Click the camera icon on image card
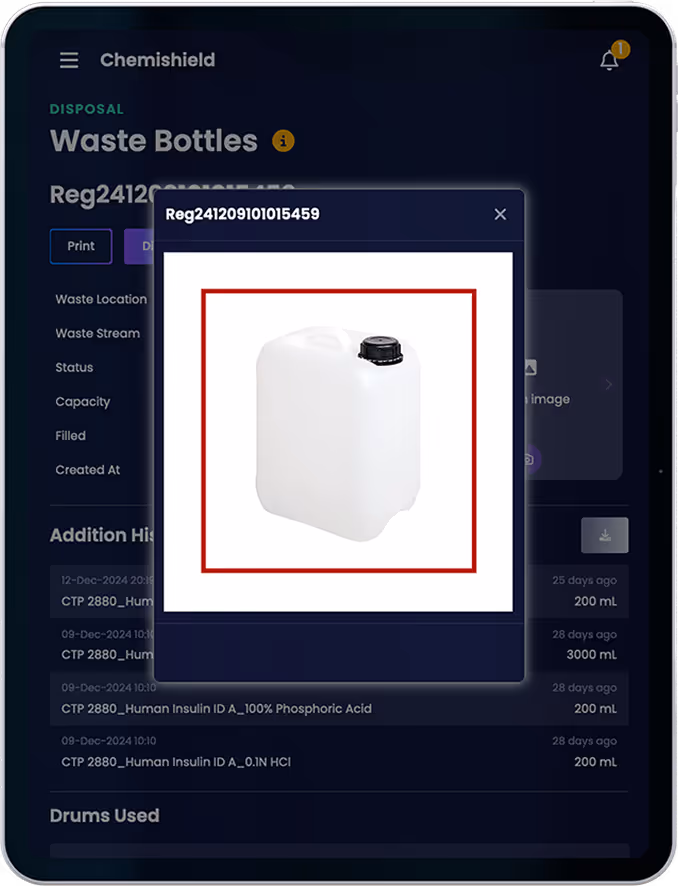678x886 pixels. (531, 459)
